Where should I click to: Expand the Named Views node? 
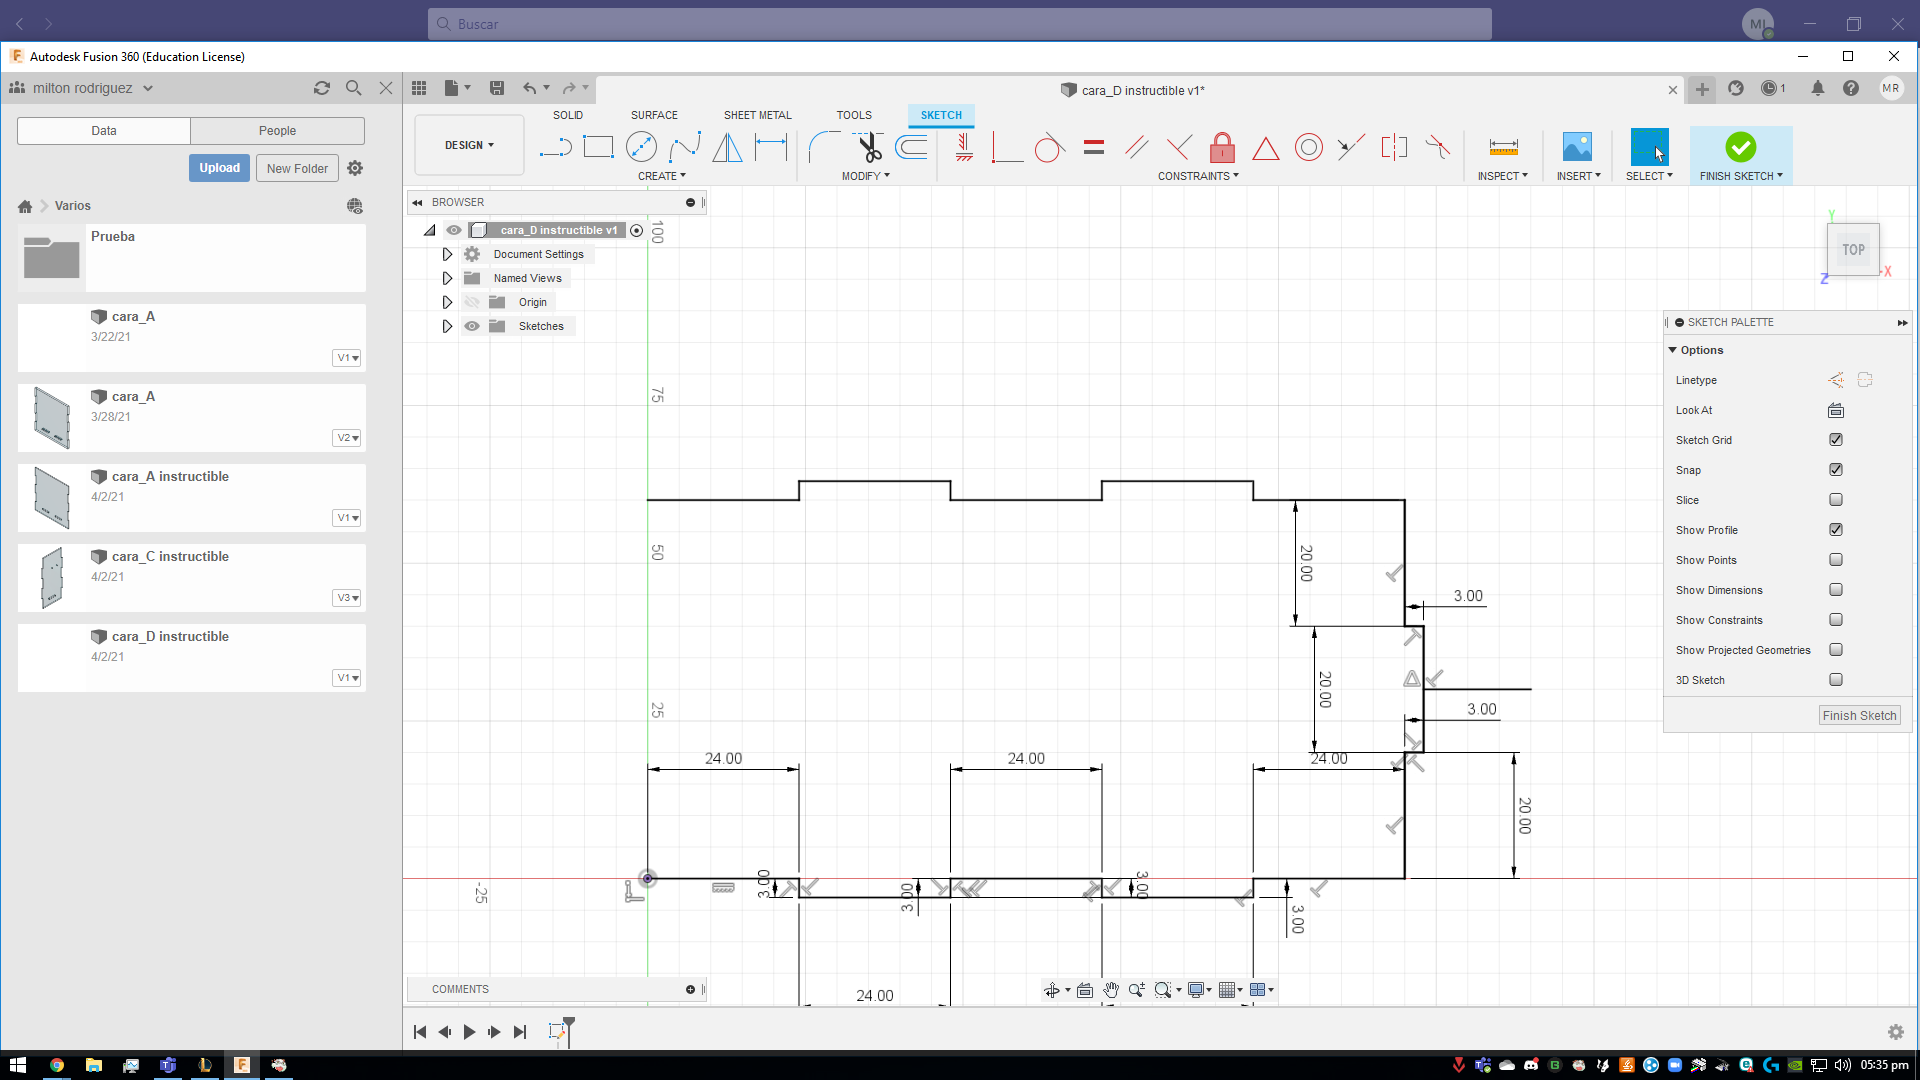447,278
